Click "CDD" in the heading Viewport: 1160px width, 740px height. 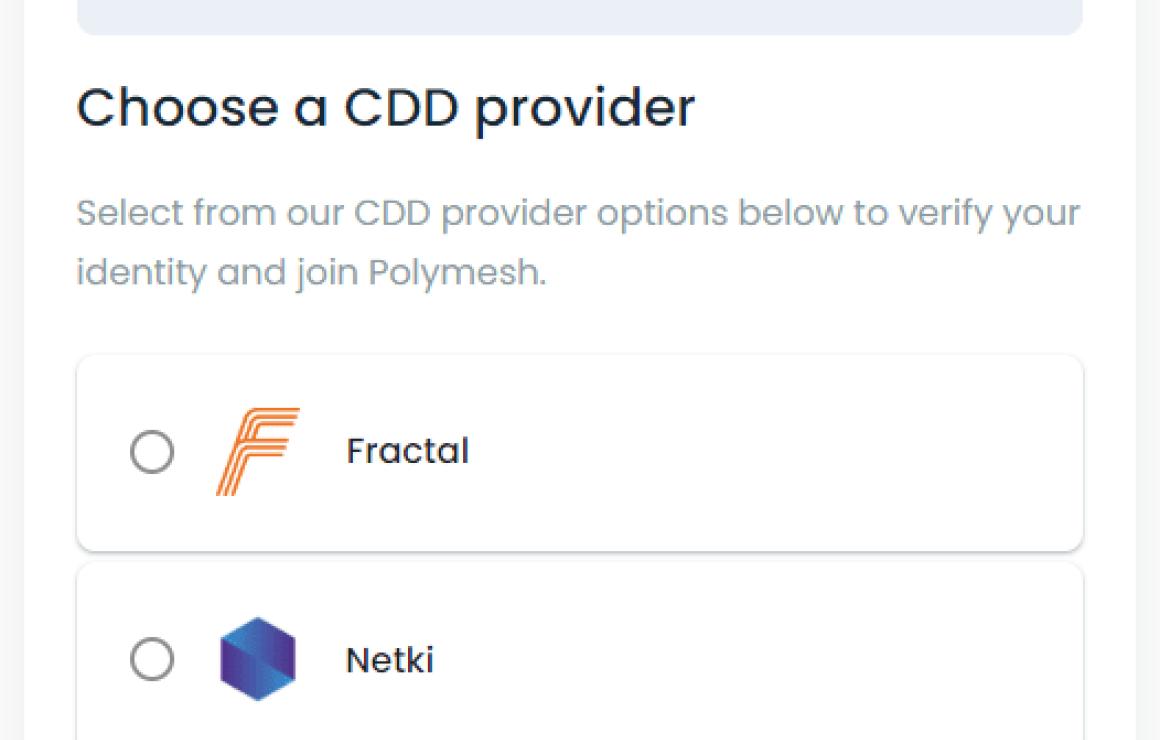[401, 108]
